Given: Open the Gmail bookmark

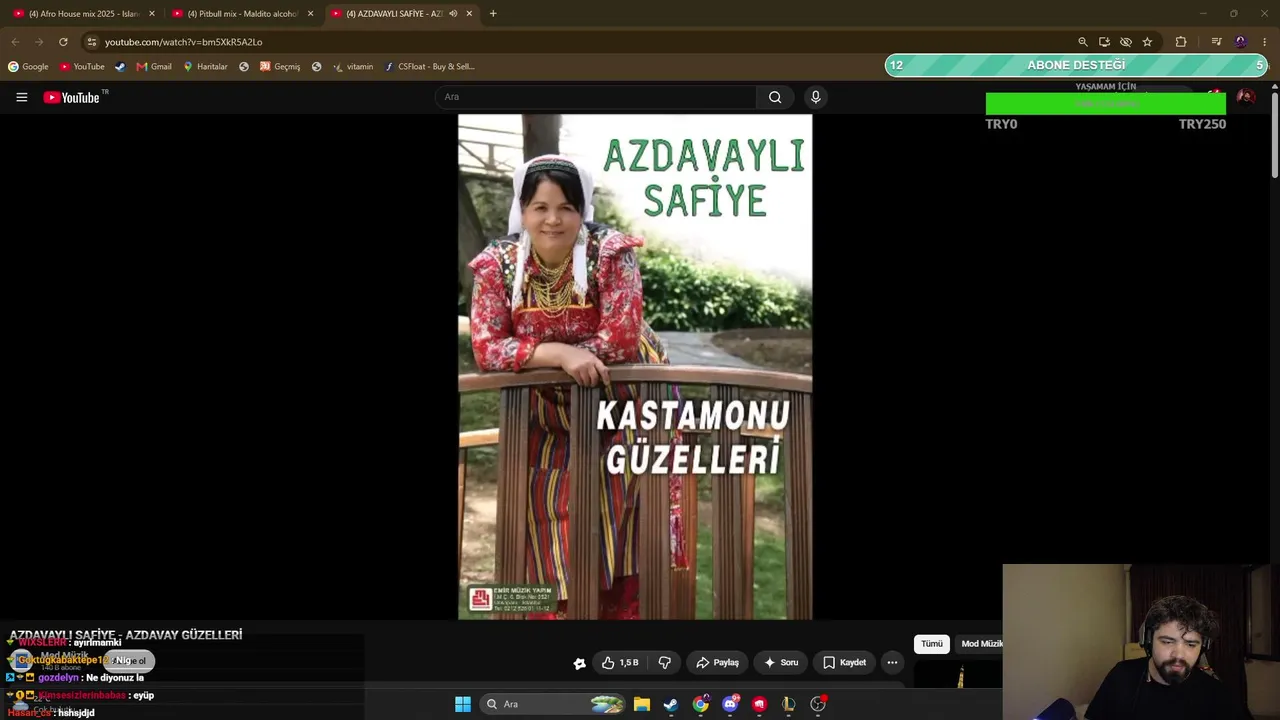Looking at the screenshot, I should click(154, 67).
